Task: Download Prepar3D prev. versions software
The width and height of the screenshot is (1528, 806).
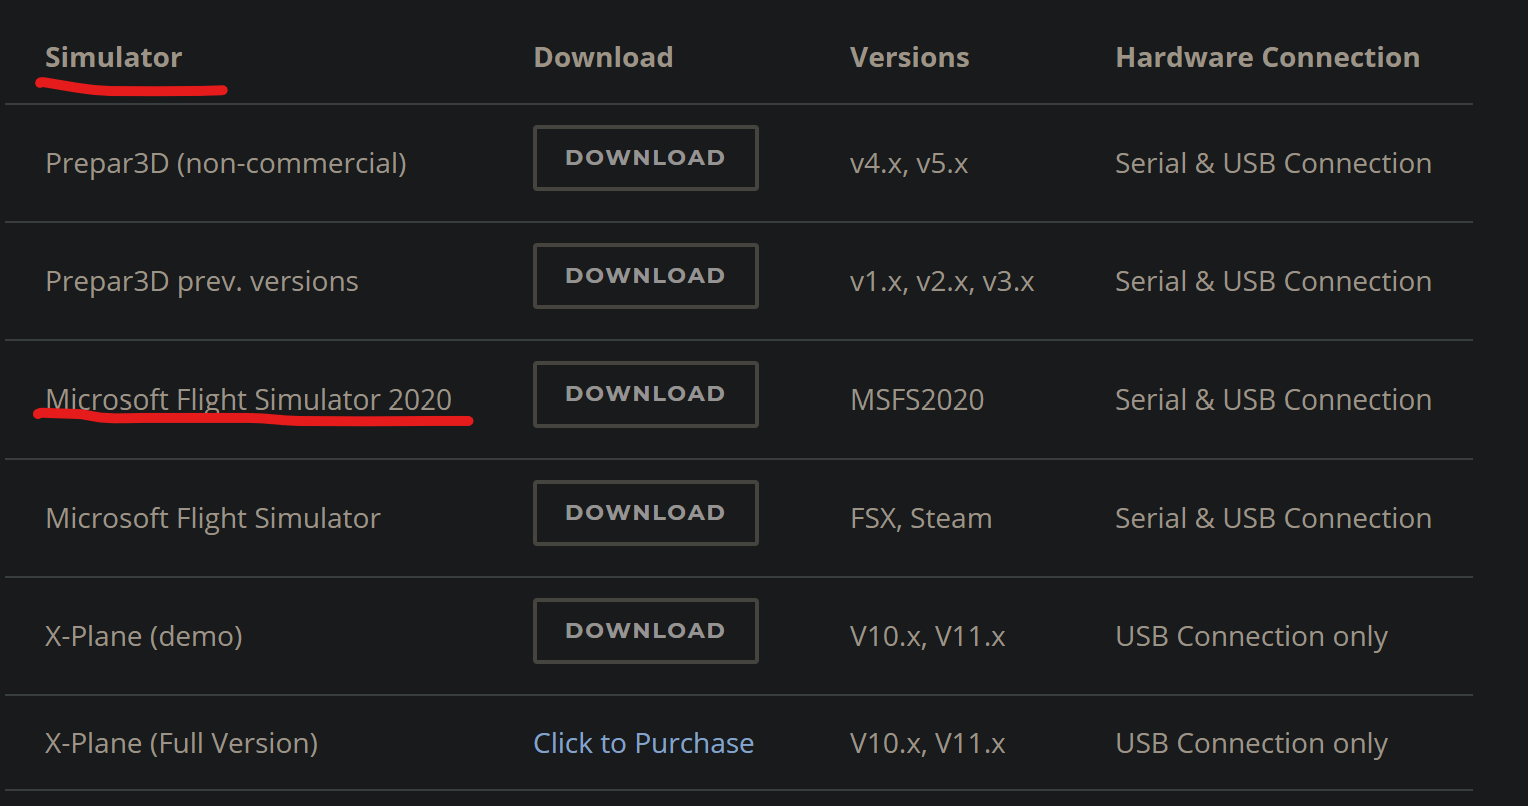Action: coord(645,276)
